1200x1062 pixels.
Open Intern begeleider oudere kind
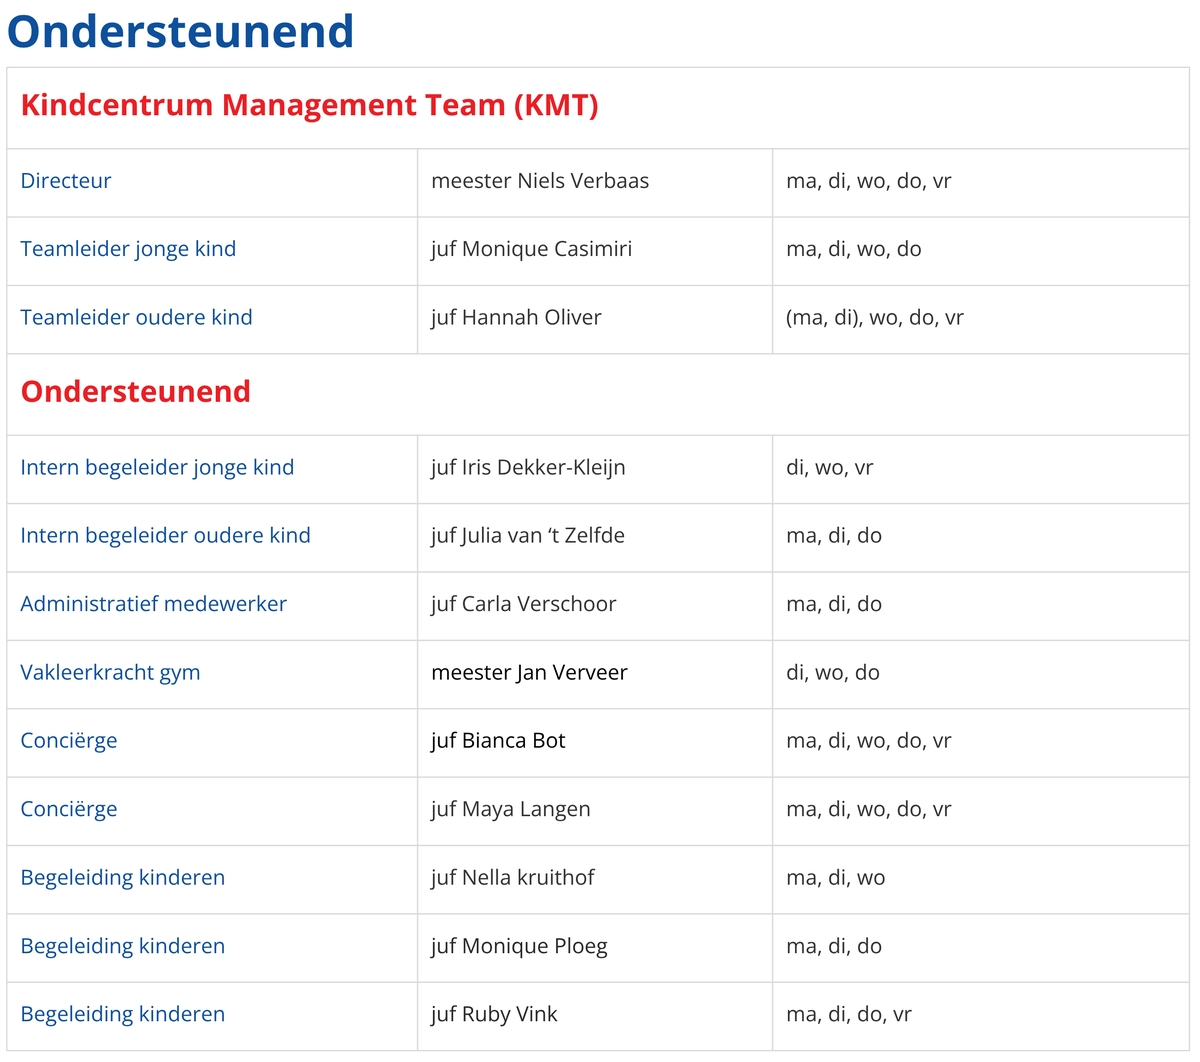click(x=165, y=535)
